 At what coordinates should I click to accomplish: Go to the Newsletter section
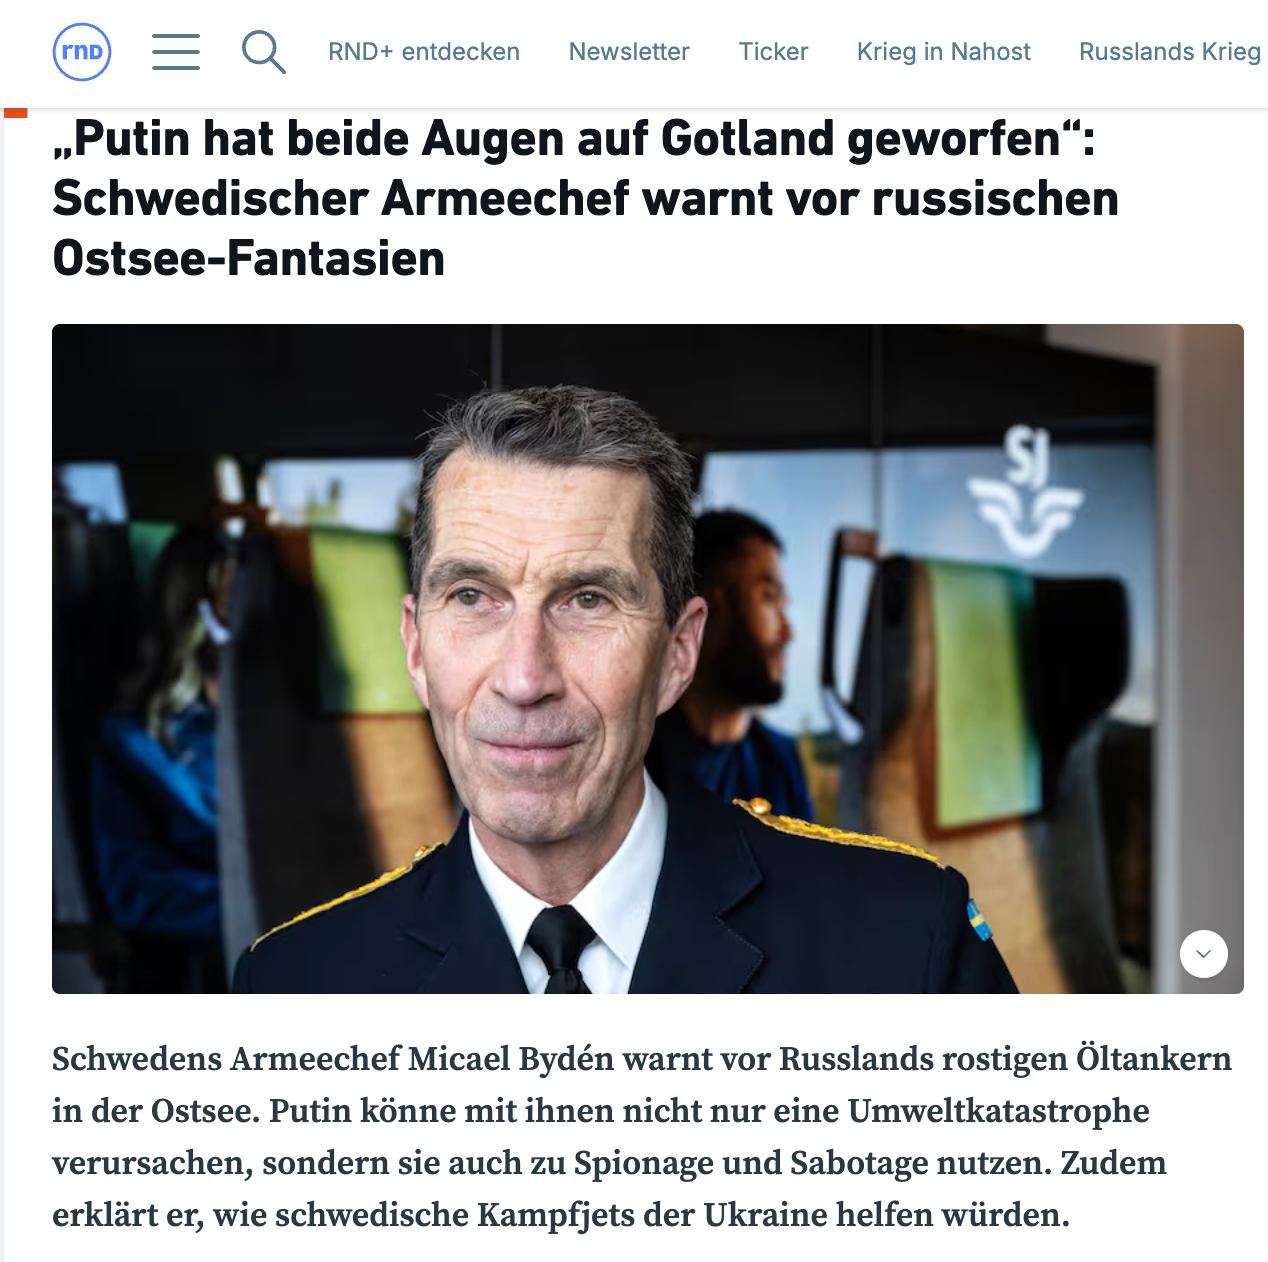coord(629,52)
